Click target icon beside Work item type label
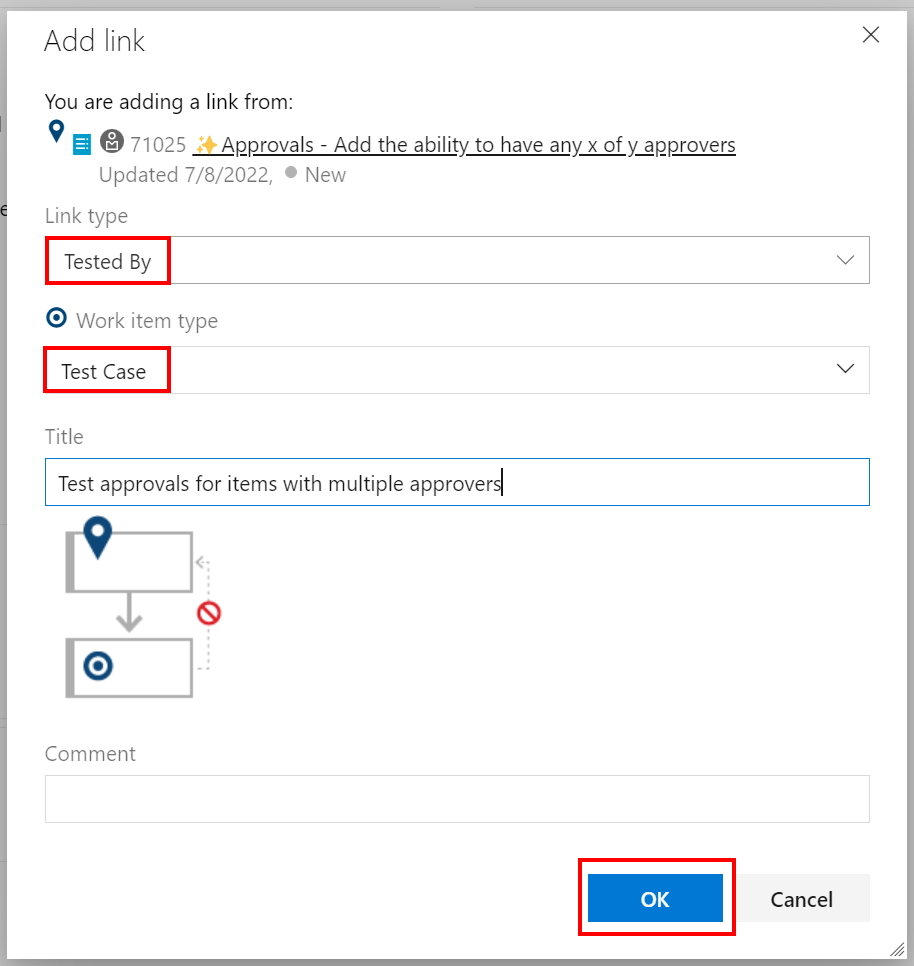The height and width of the screenshot is (966, 914). point(57,319)
